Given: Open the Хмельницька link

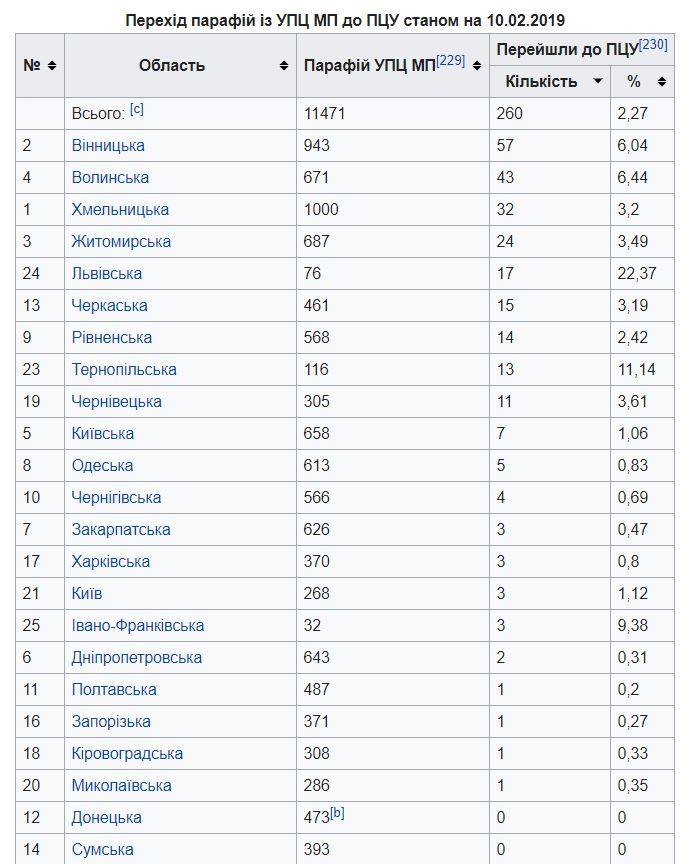Looking at the screenshot, I should click(x=120, y=209).
